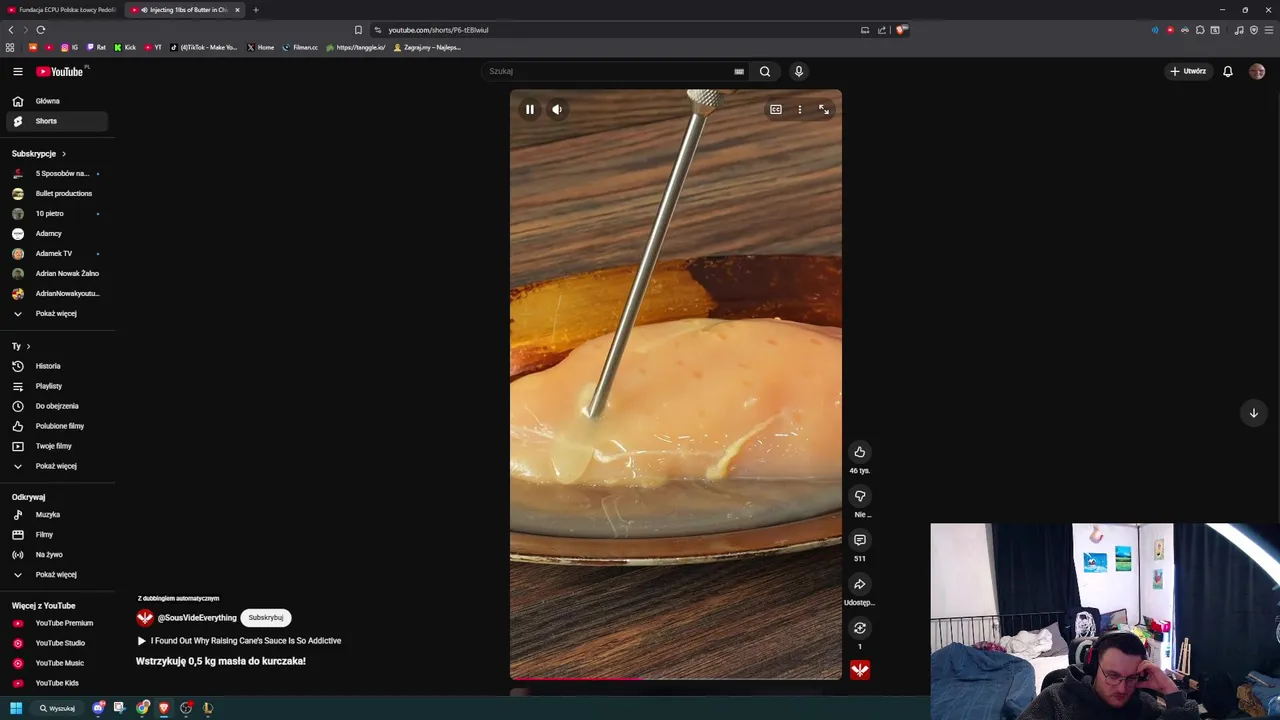Open the browser hamburger menu
The height and width of the screenshot is (720, 1280).
pos(1268,30)
